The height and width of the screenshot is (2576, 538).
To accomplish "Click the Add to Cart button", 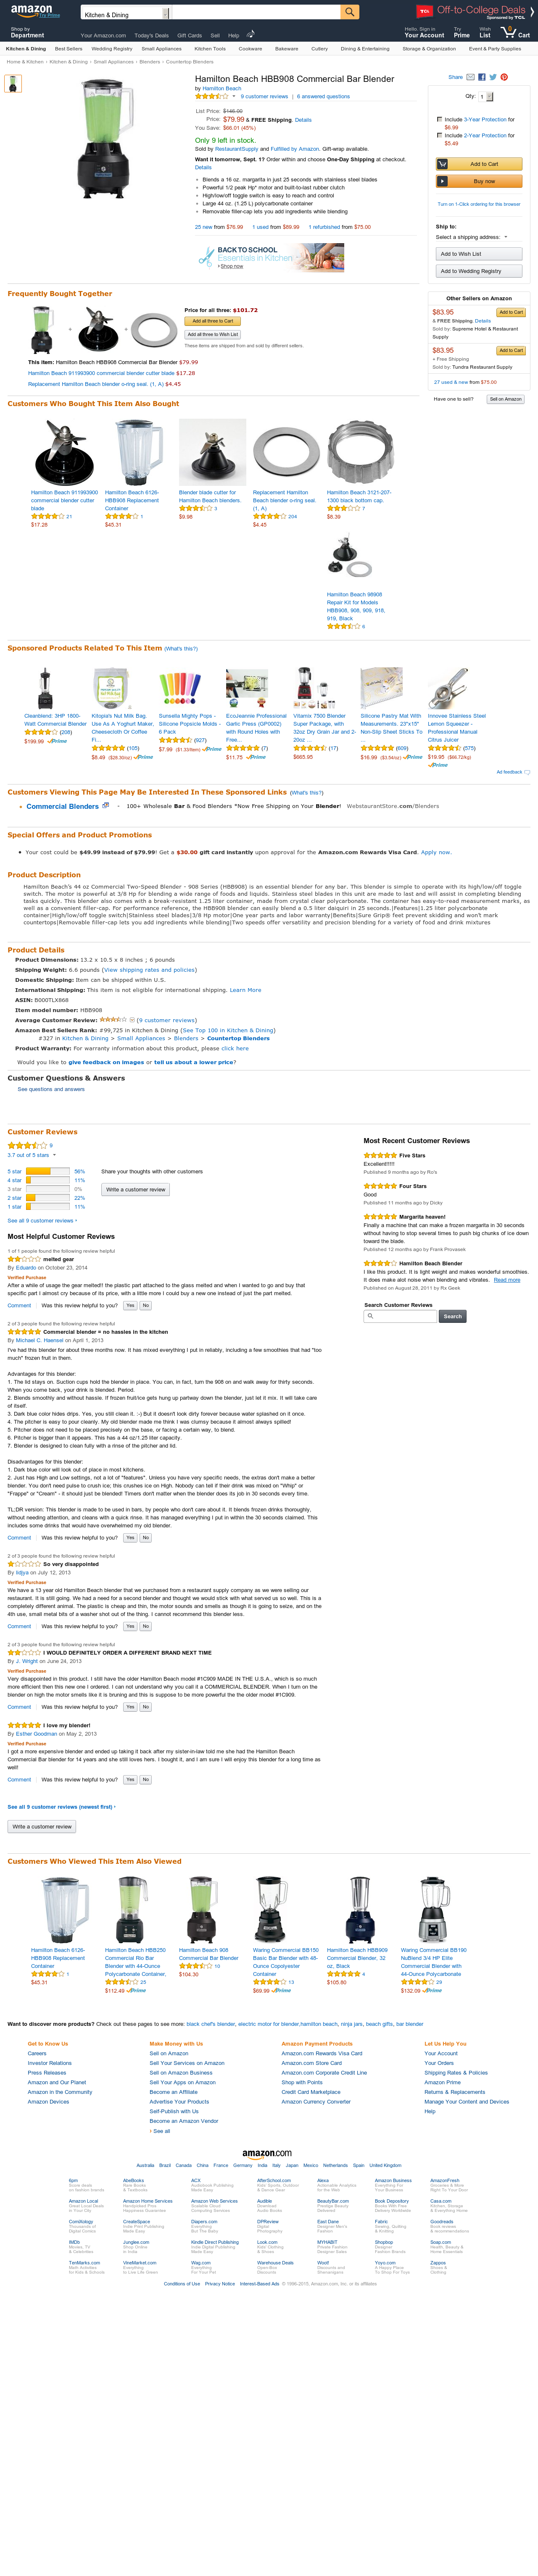I will click(x=480, y=164).
